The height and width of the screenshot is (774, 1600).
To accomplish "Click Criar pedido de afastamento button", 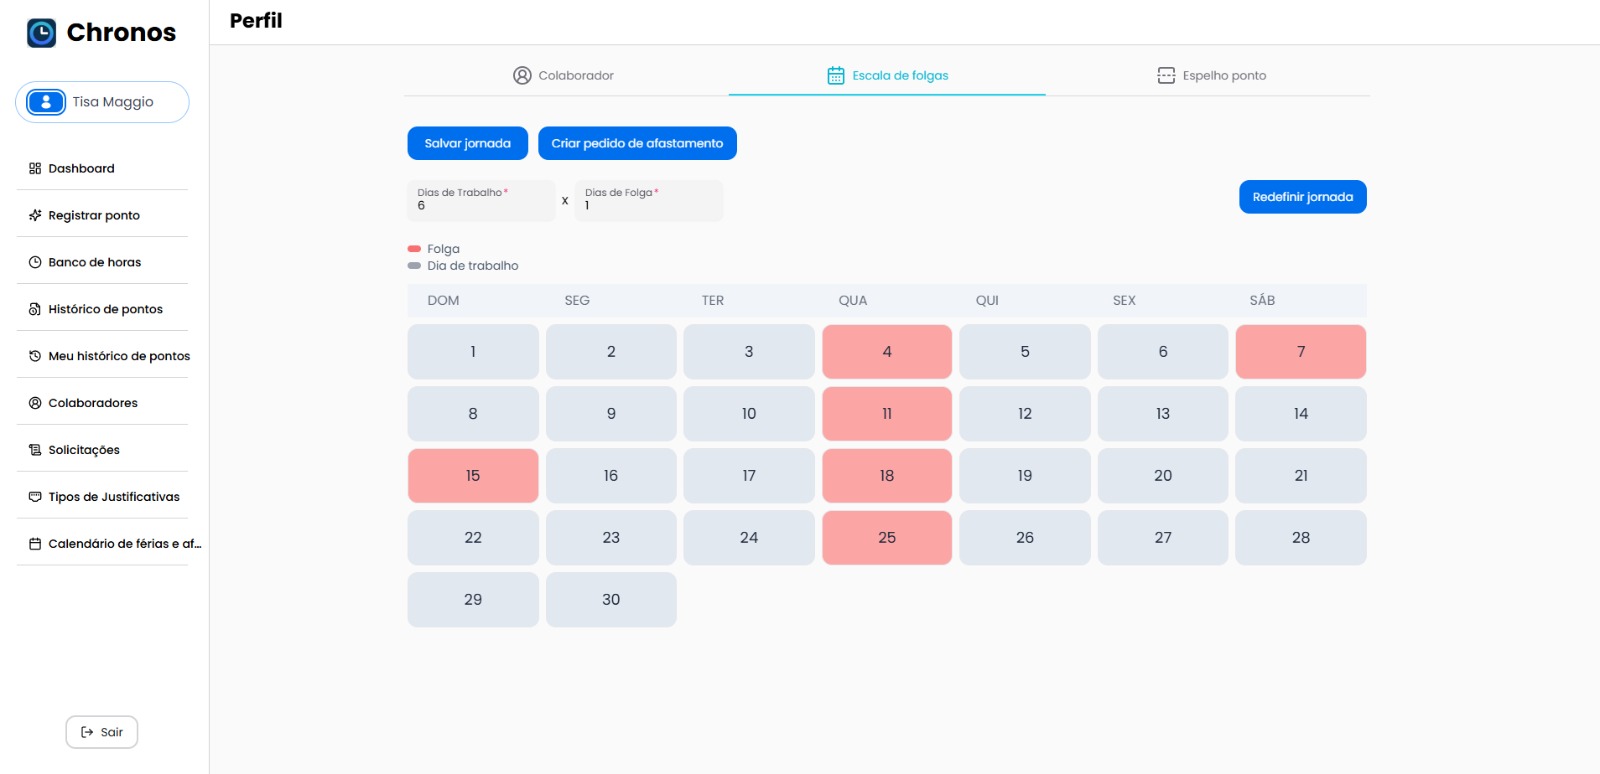I will 637,143.
